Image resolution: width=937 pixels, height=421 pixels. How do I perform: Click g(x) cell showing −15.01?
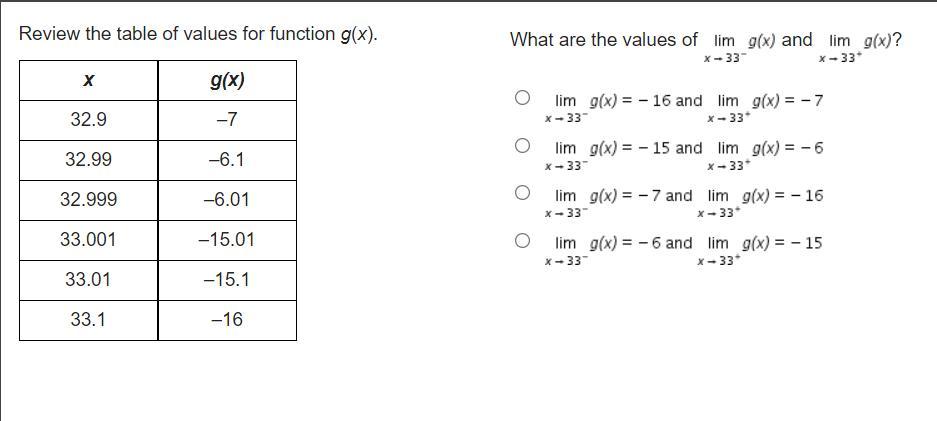[x=227, y=240]
